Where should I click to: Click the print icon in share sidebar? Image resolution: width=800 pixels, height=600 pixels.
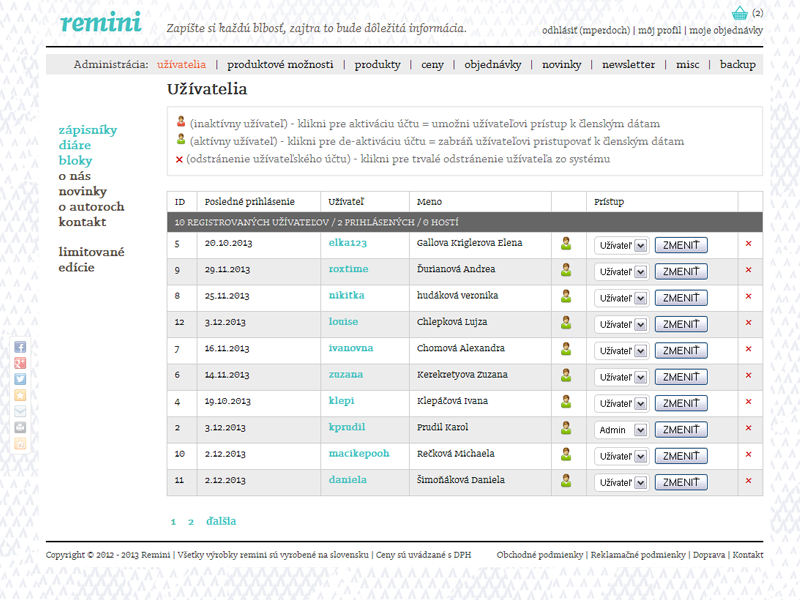20,427
